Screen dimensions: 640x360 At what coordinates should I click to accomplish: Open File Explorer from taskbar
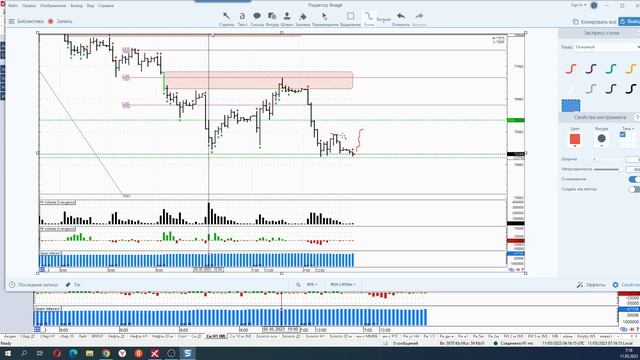[x=89, y=353]
